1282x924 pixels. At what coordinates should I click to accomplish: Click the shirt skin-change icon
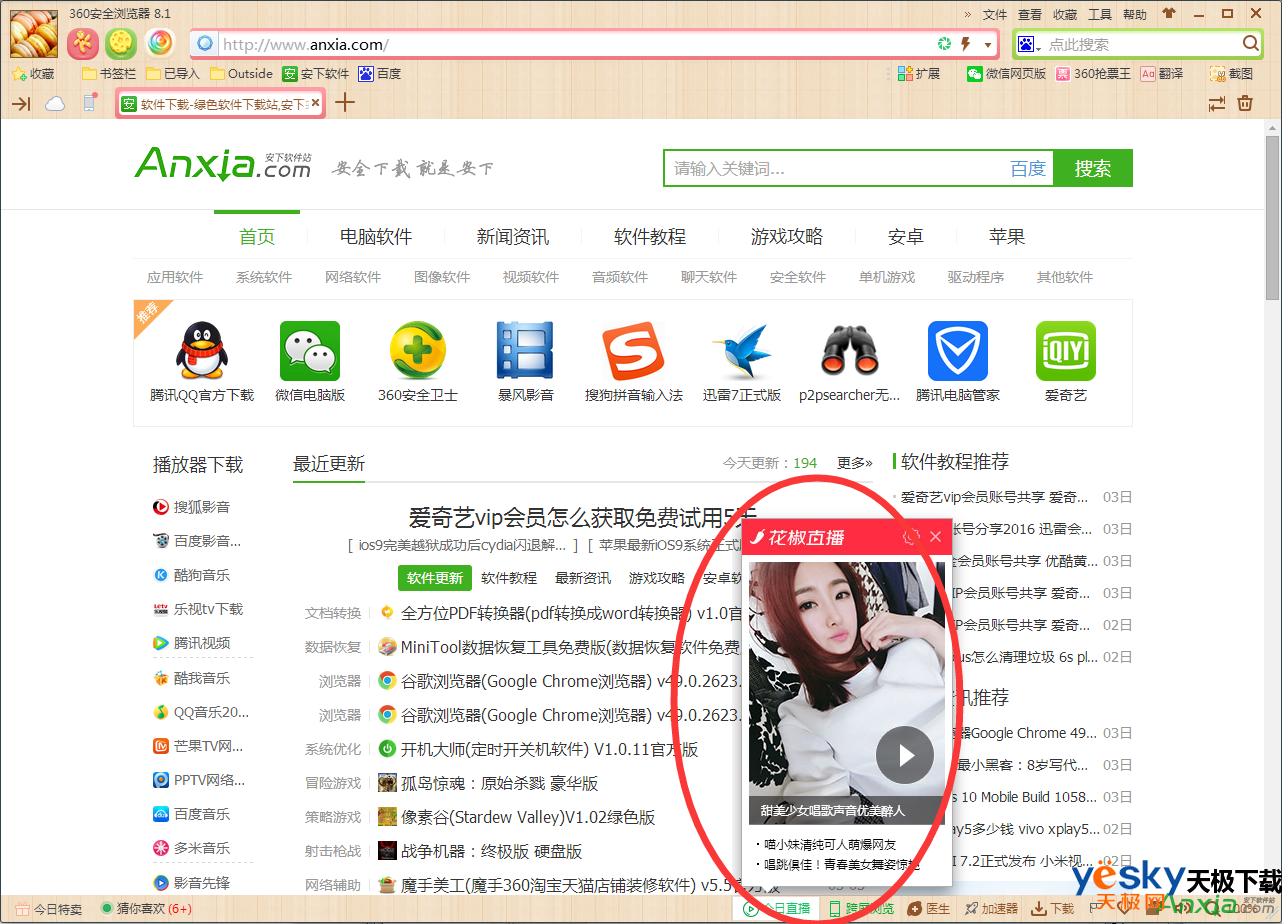[x=1169, y=14]
